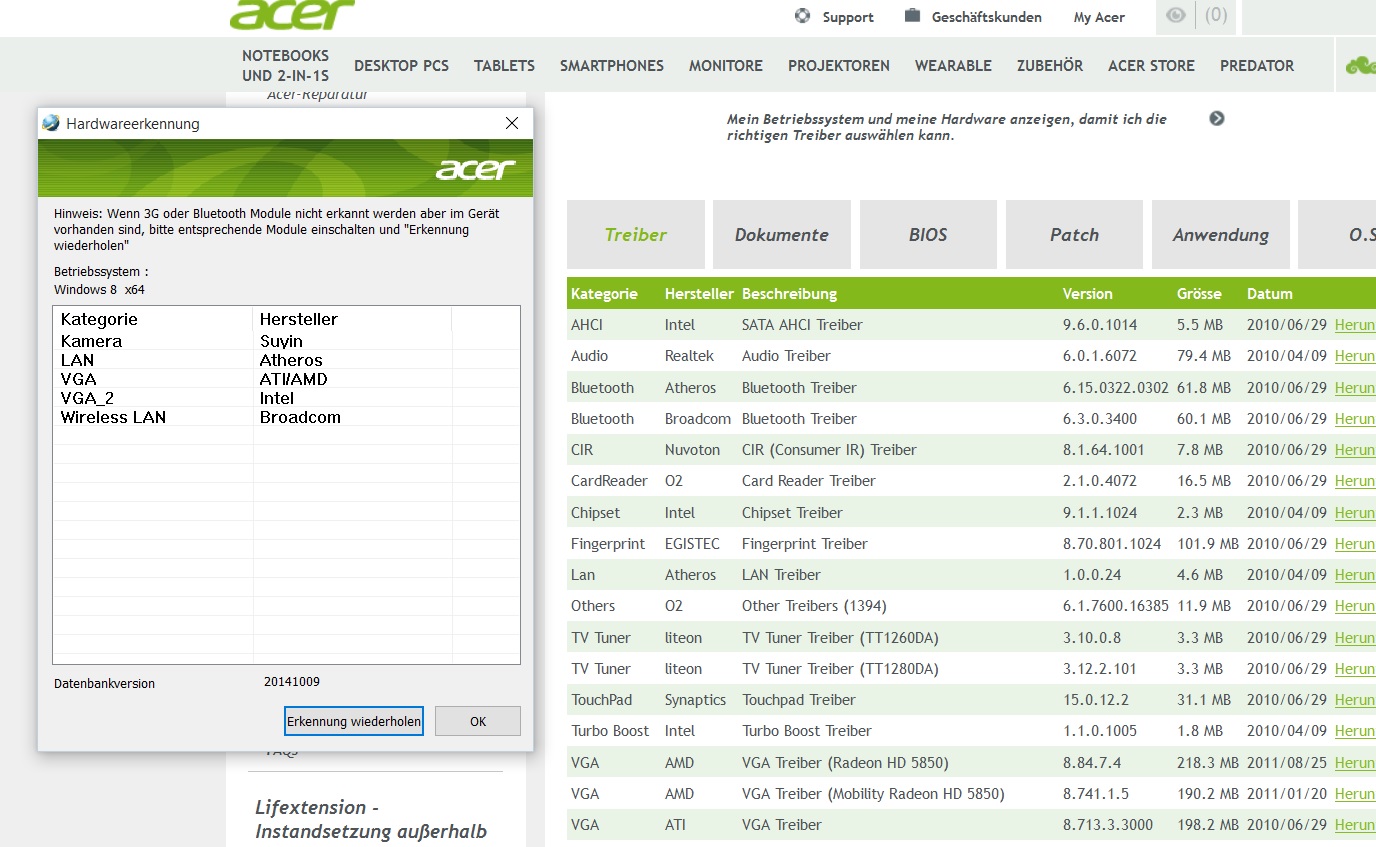The image size is (1376, 847).
Task: Switch to the BIOS tab
Action: point(928,234)
